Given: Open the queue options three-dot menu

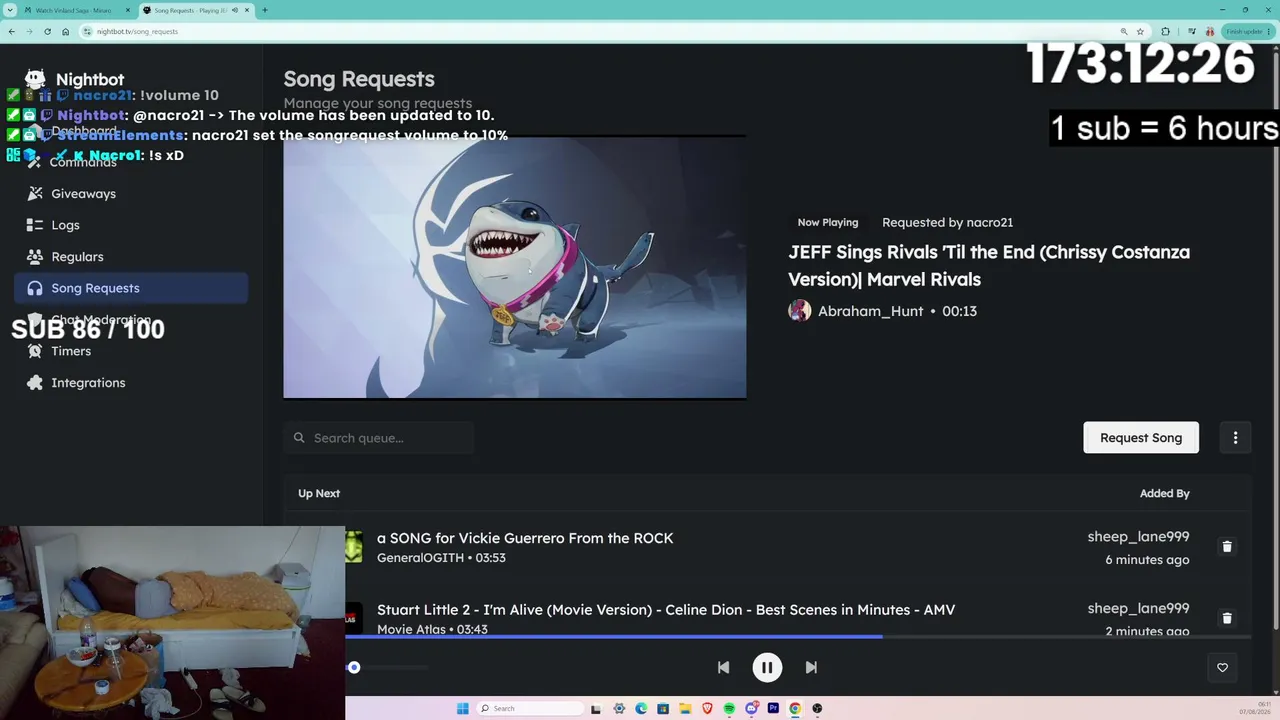Looking at the screenshot, I should [x=1235, y=437].
